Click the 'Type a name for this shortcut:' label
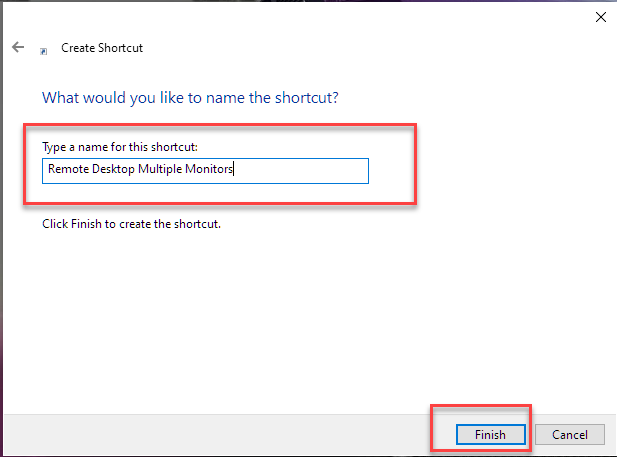The width and height of the screenshot is (617, 457). pos(120,147)
